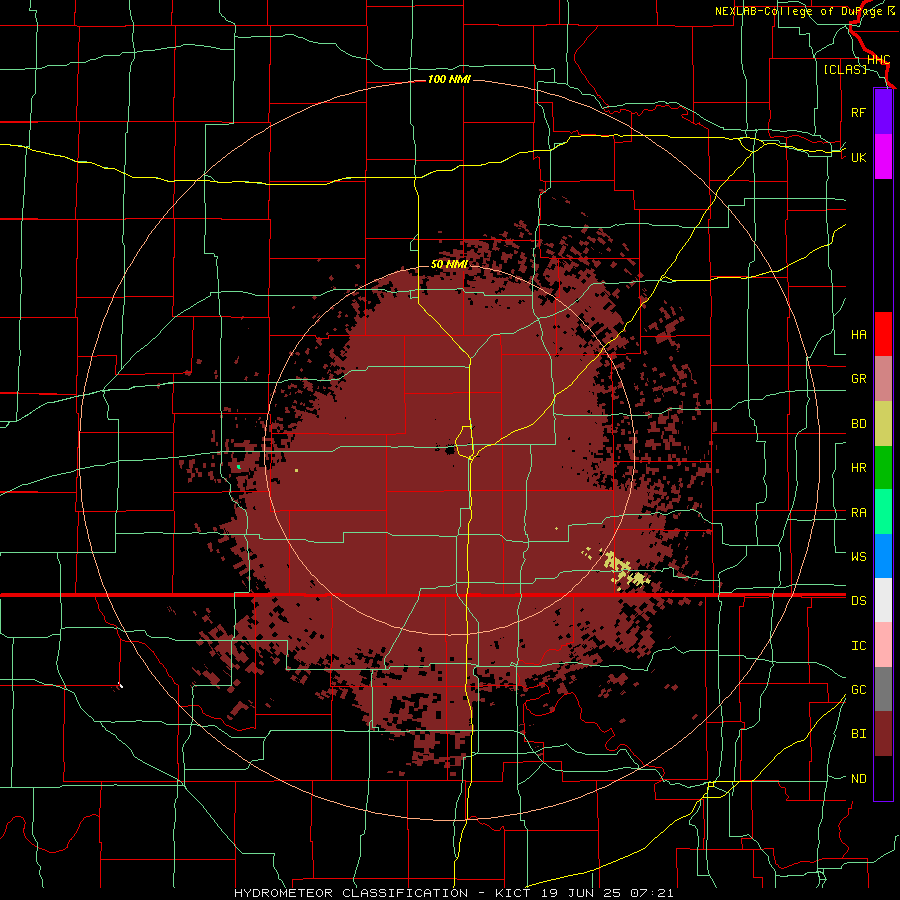Click the red HA legend color swatch
Image resolution: width=900 pixels, height=900 pixels.
tap(883, 334)
